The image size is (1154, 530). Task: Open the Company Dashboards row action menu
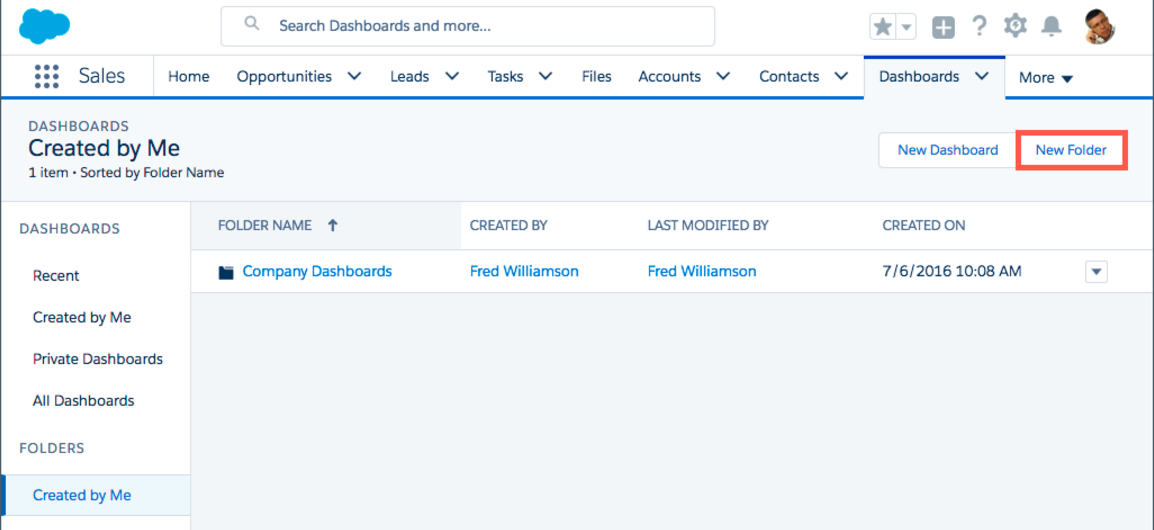click(x=1096, y=271)
